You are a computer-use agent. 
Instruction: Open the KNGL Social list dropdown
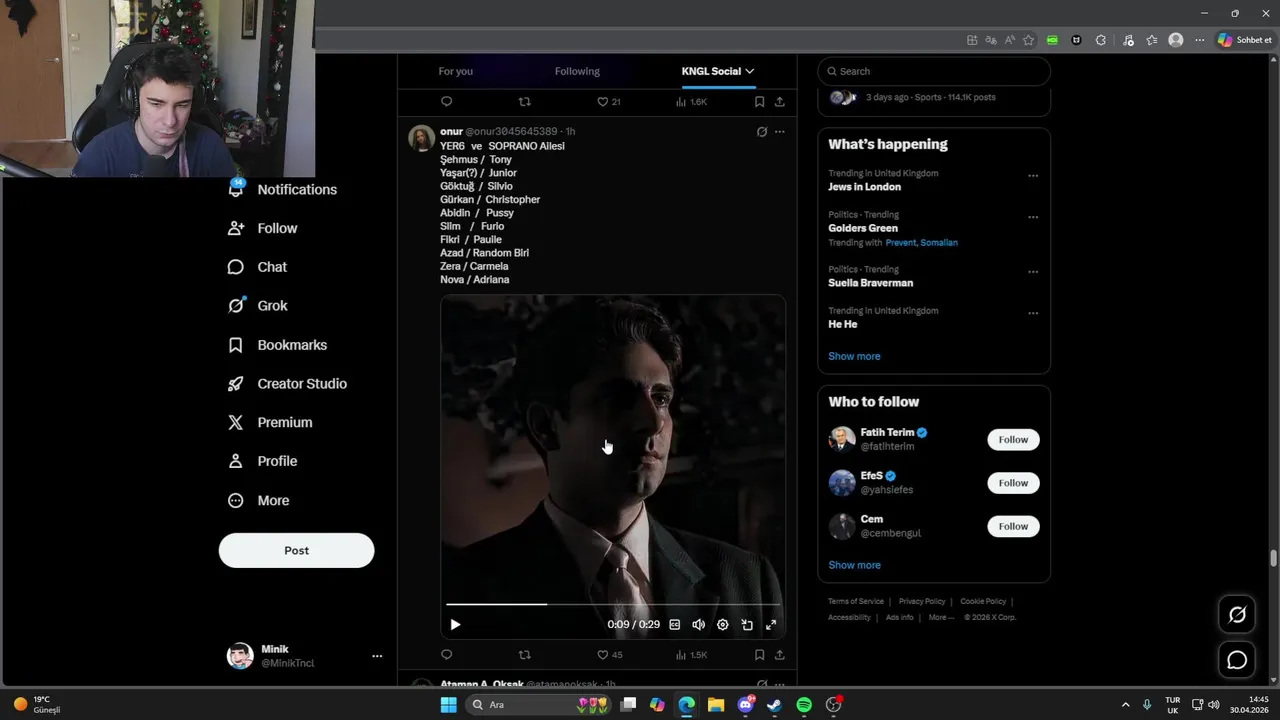718,71
